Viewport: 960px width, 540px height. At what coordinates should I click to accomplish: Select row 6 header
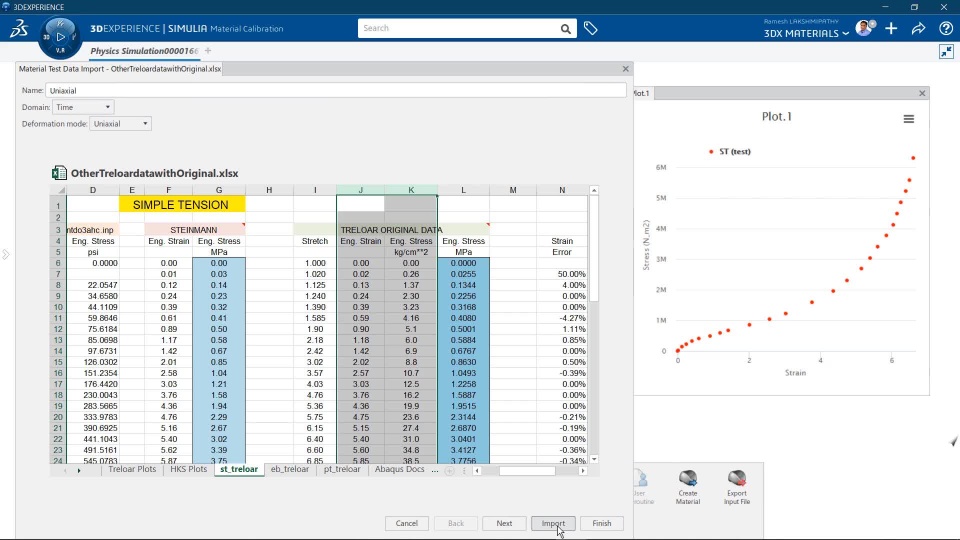pyautogui.click(x=58, y=263)
